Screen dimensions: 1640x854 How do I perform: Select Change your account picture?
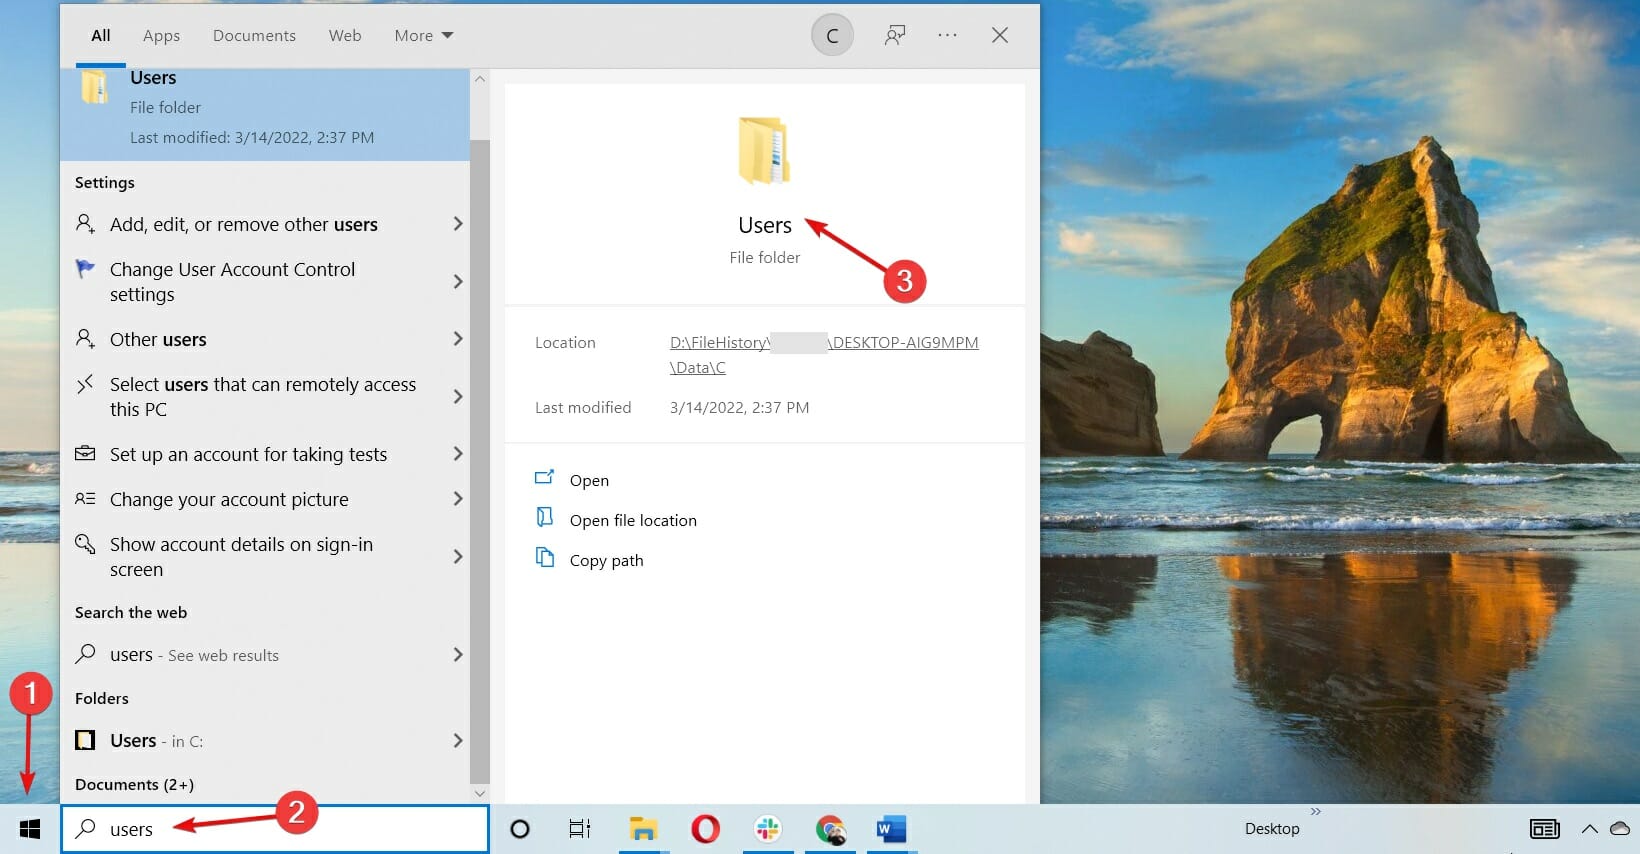click(229, 499)
